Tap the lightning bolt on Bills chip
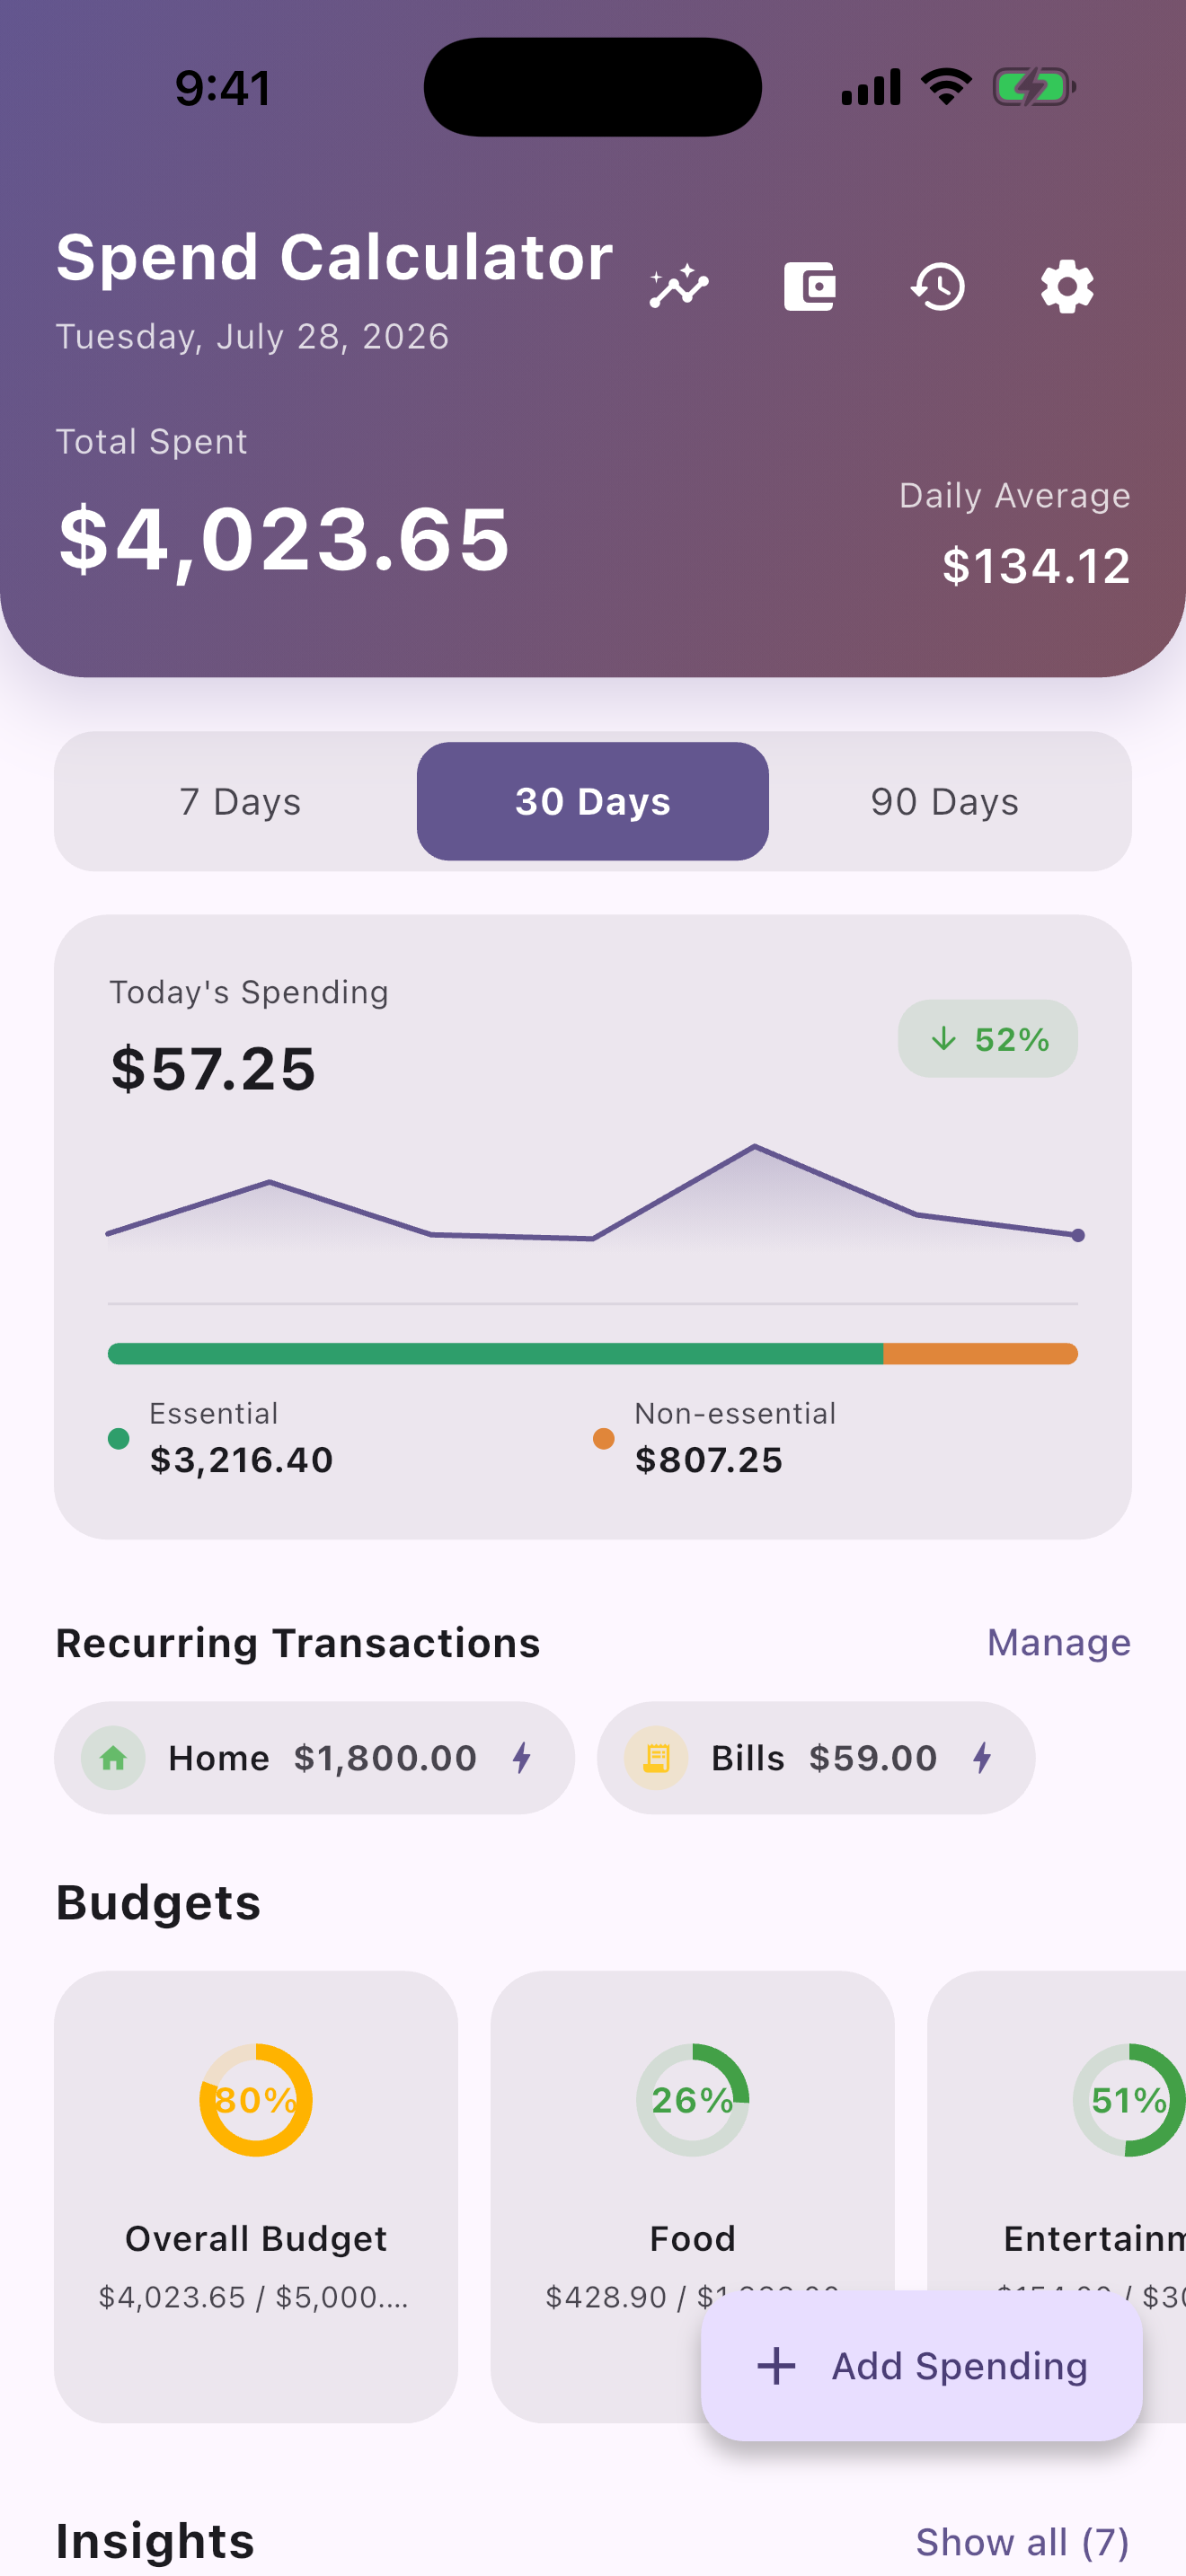The image size is (1186, 2576). (983, 1758)
